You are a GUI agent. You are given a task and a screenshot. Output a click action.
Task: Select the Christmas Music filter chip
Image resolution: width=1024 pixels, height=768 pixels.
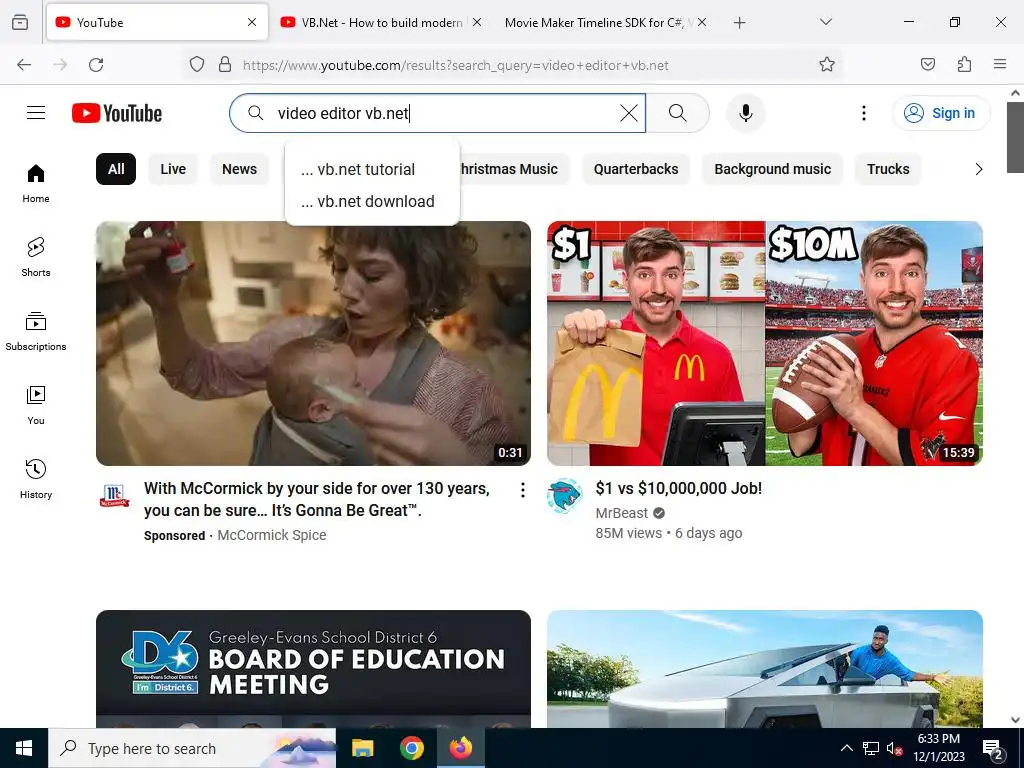(515, 169)
